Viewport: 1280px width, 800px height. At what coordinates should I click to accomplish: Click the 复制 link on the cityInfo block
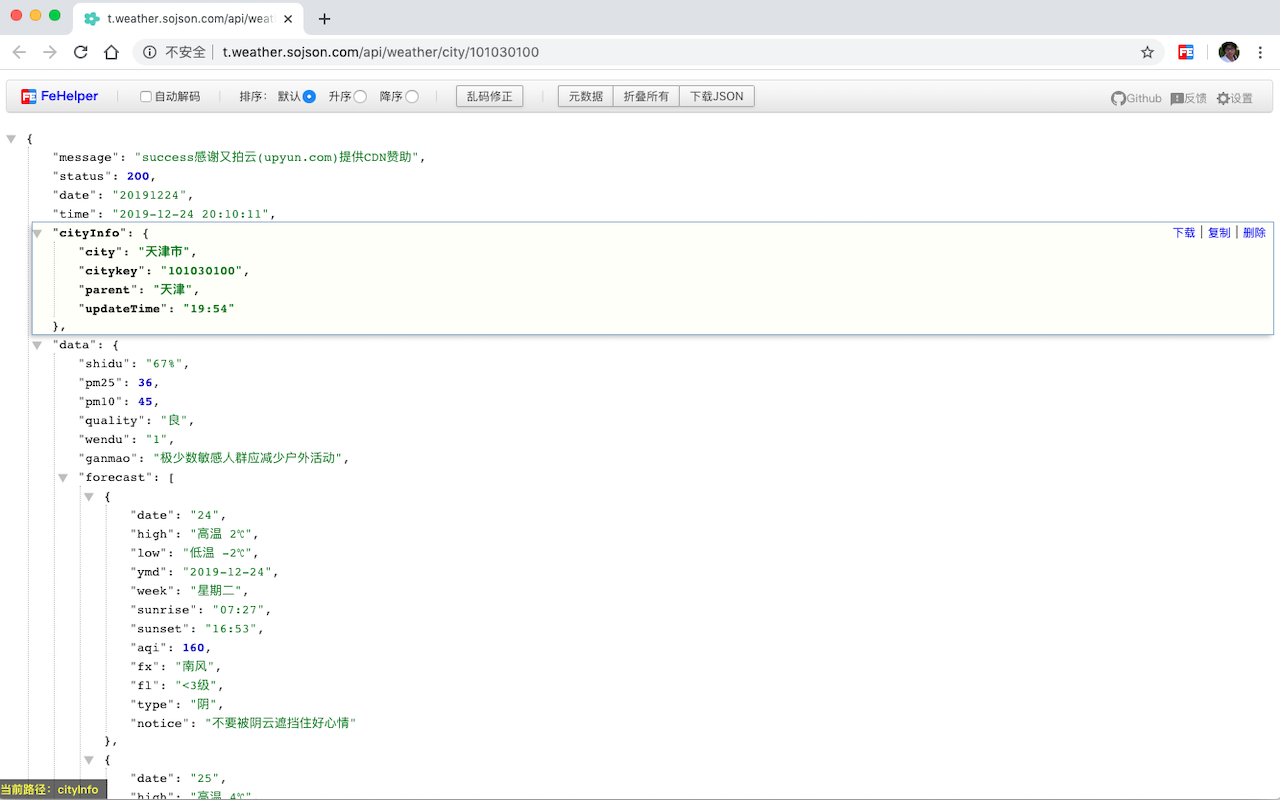(1219, 232)
